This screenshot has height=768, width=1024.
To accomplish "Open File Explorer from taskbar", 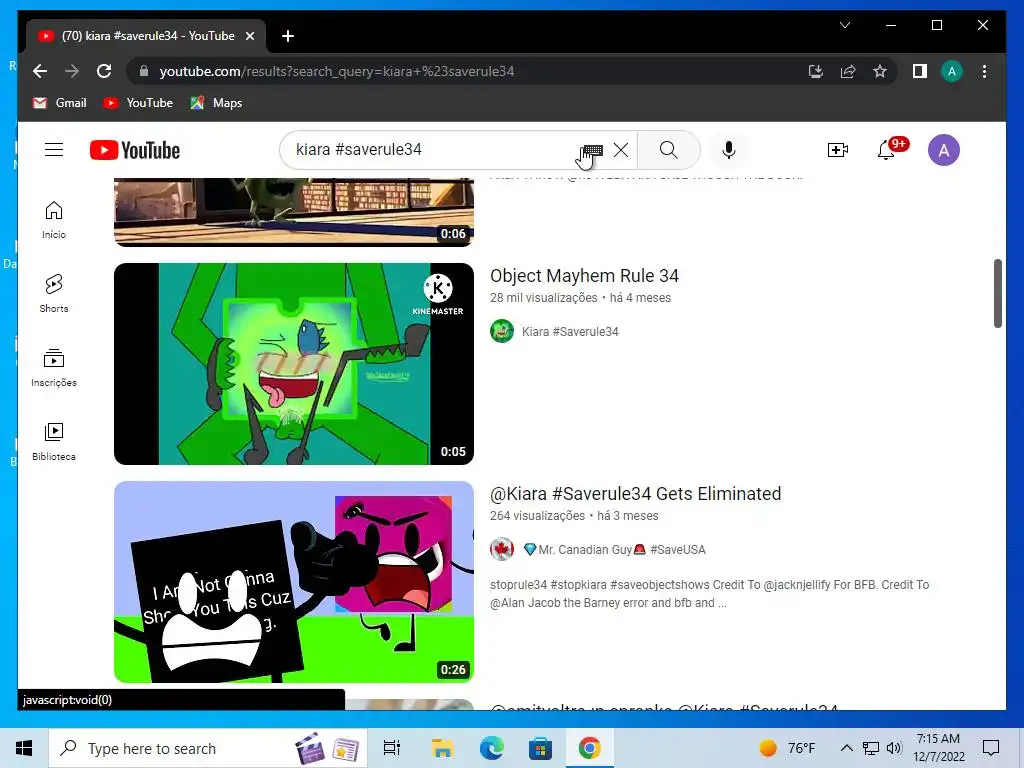I will coord(442,748).
